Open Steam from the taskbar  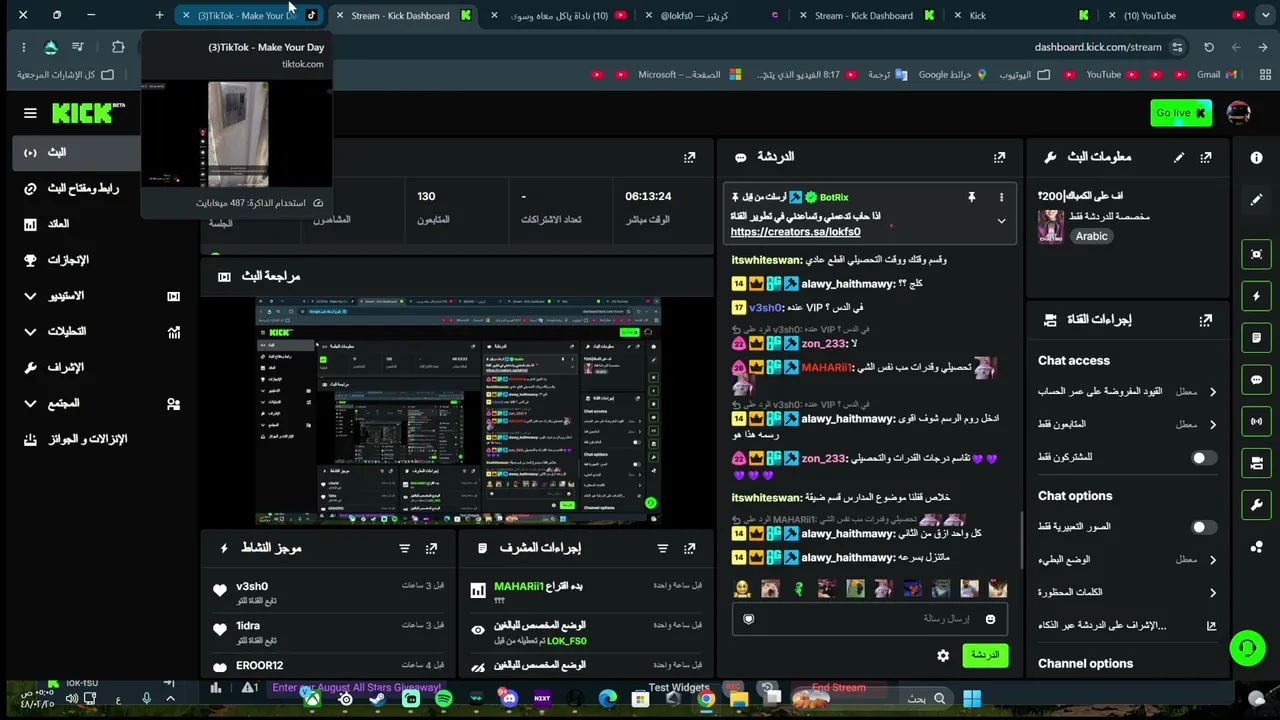(x=378, y=699)
